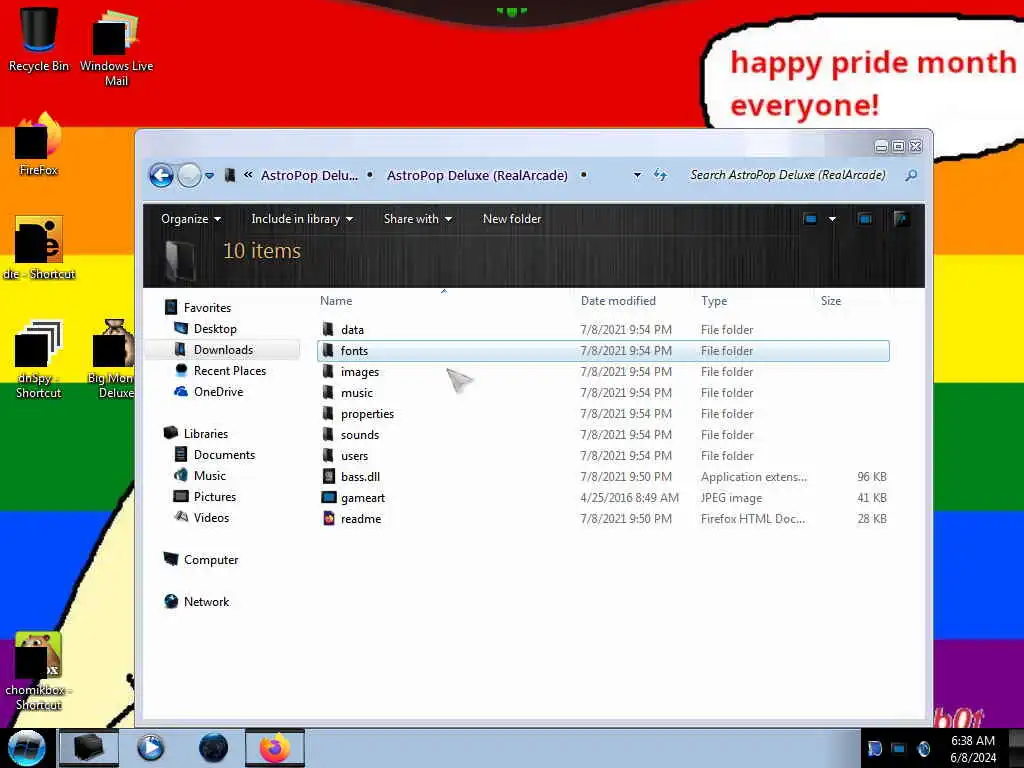Viewport: 1024px width, 768px height.
Task: Open the Share with menu
Action: 417,219
